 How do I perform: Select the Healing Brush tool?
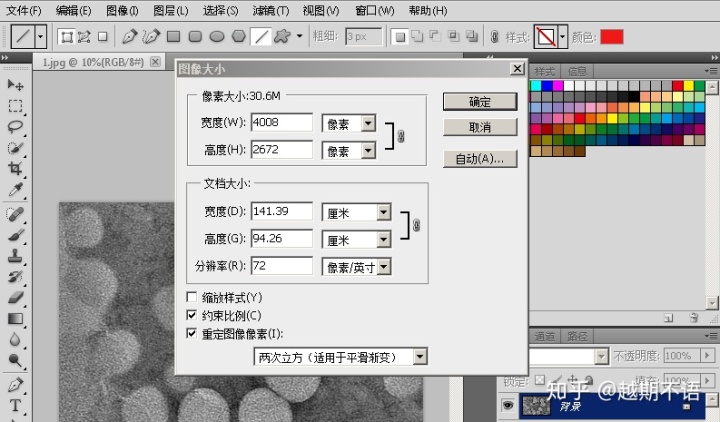15,214
